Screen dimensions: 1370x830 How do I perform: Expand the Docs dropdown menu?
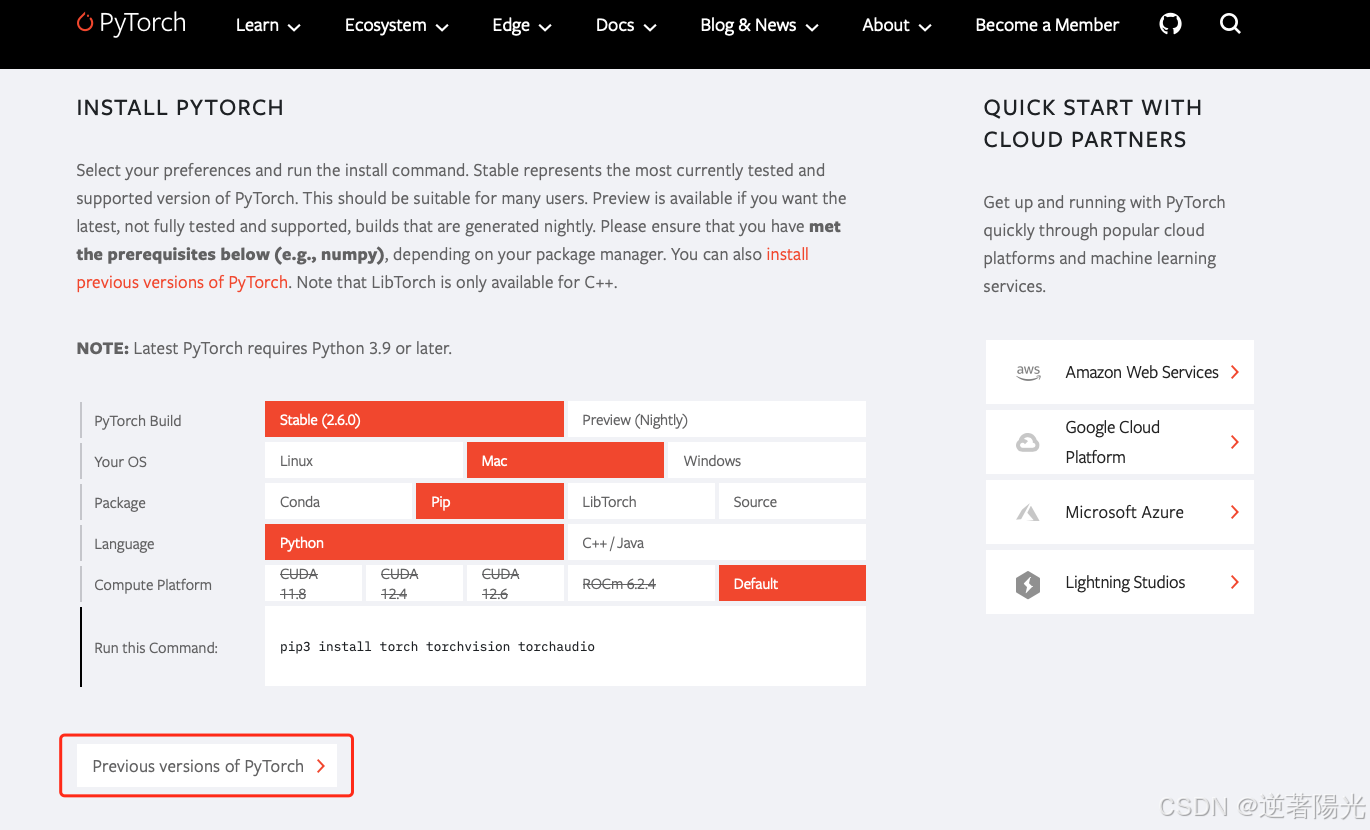pyautogui.click(x=626, y=25)
